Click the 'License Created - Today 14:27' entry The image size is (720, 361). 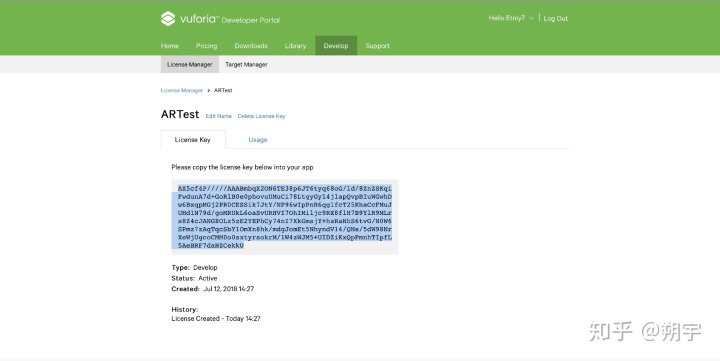[216, 318]
